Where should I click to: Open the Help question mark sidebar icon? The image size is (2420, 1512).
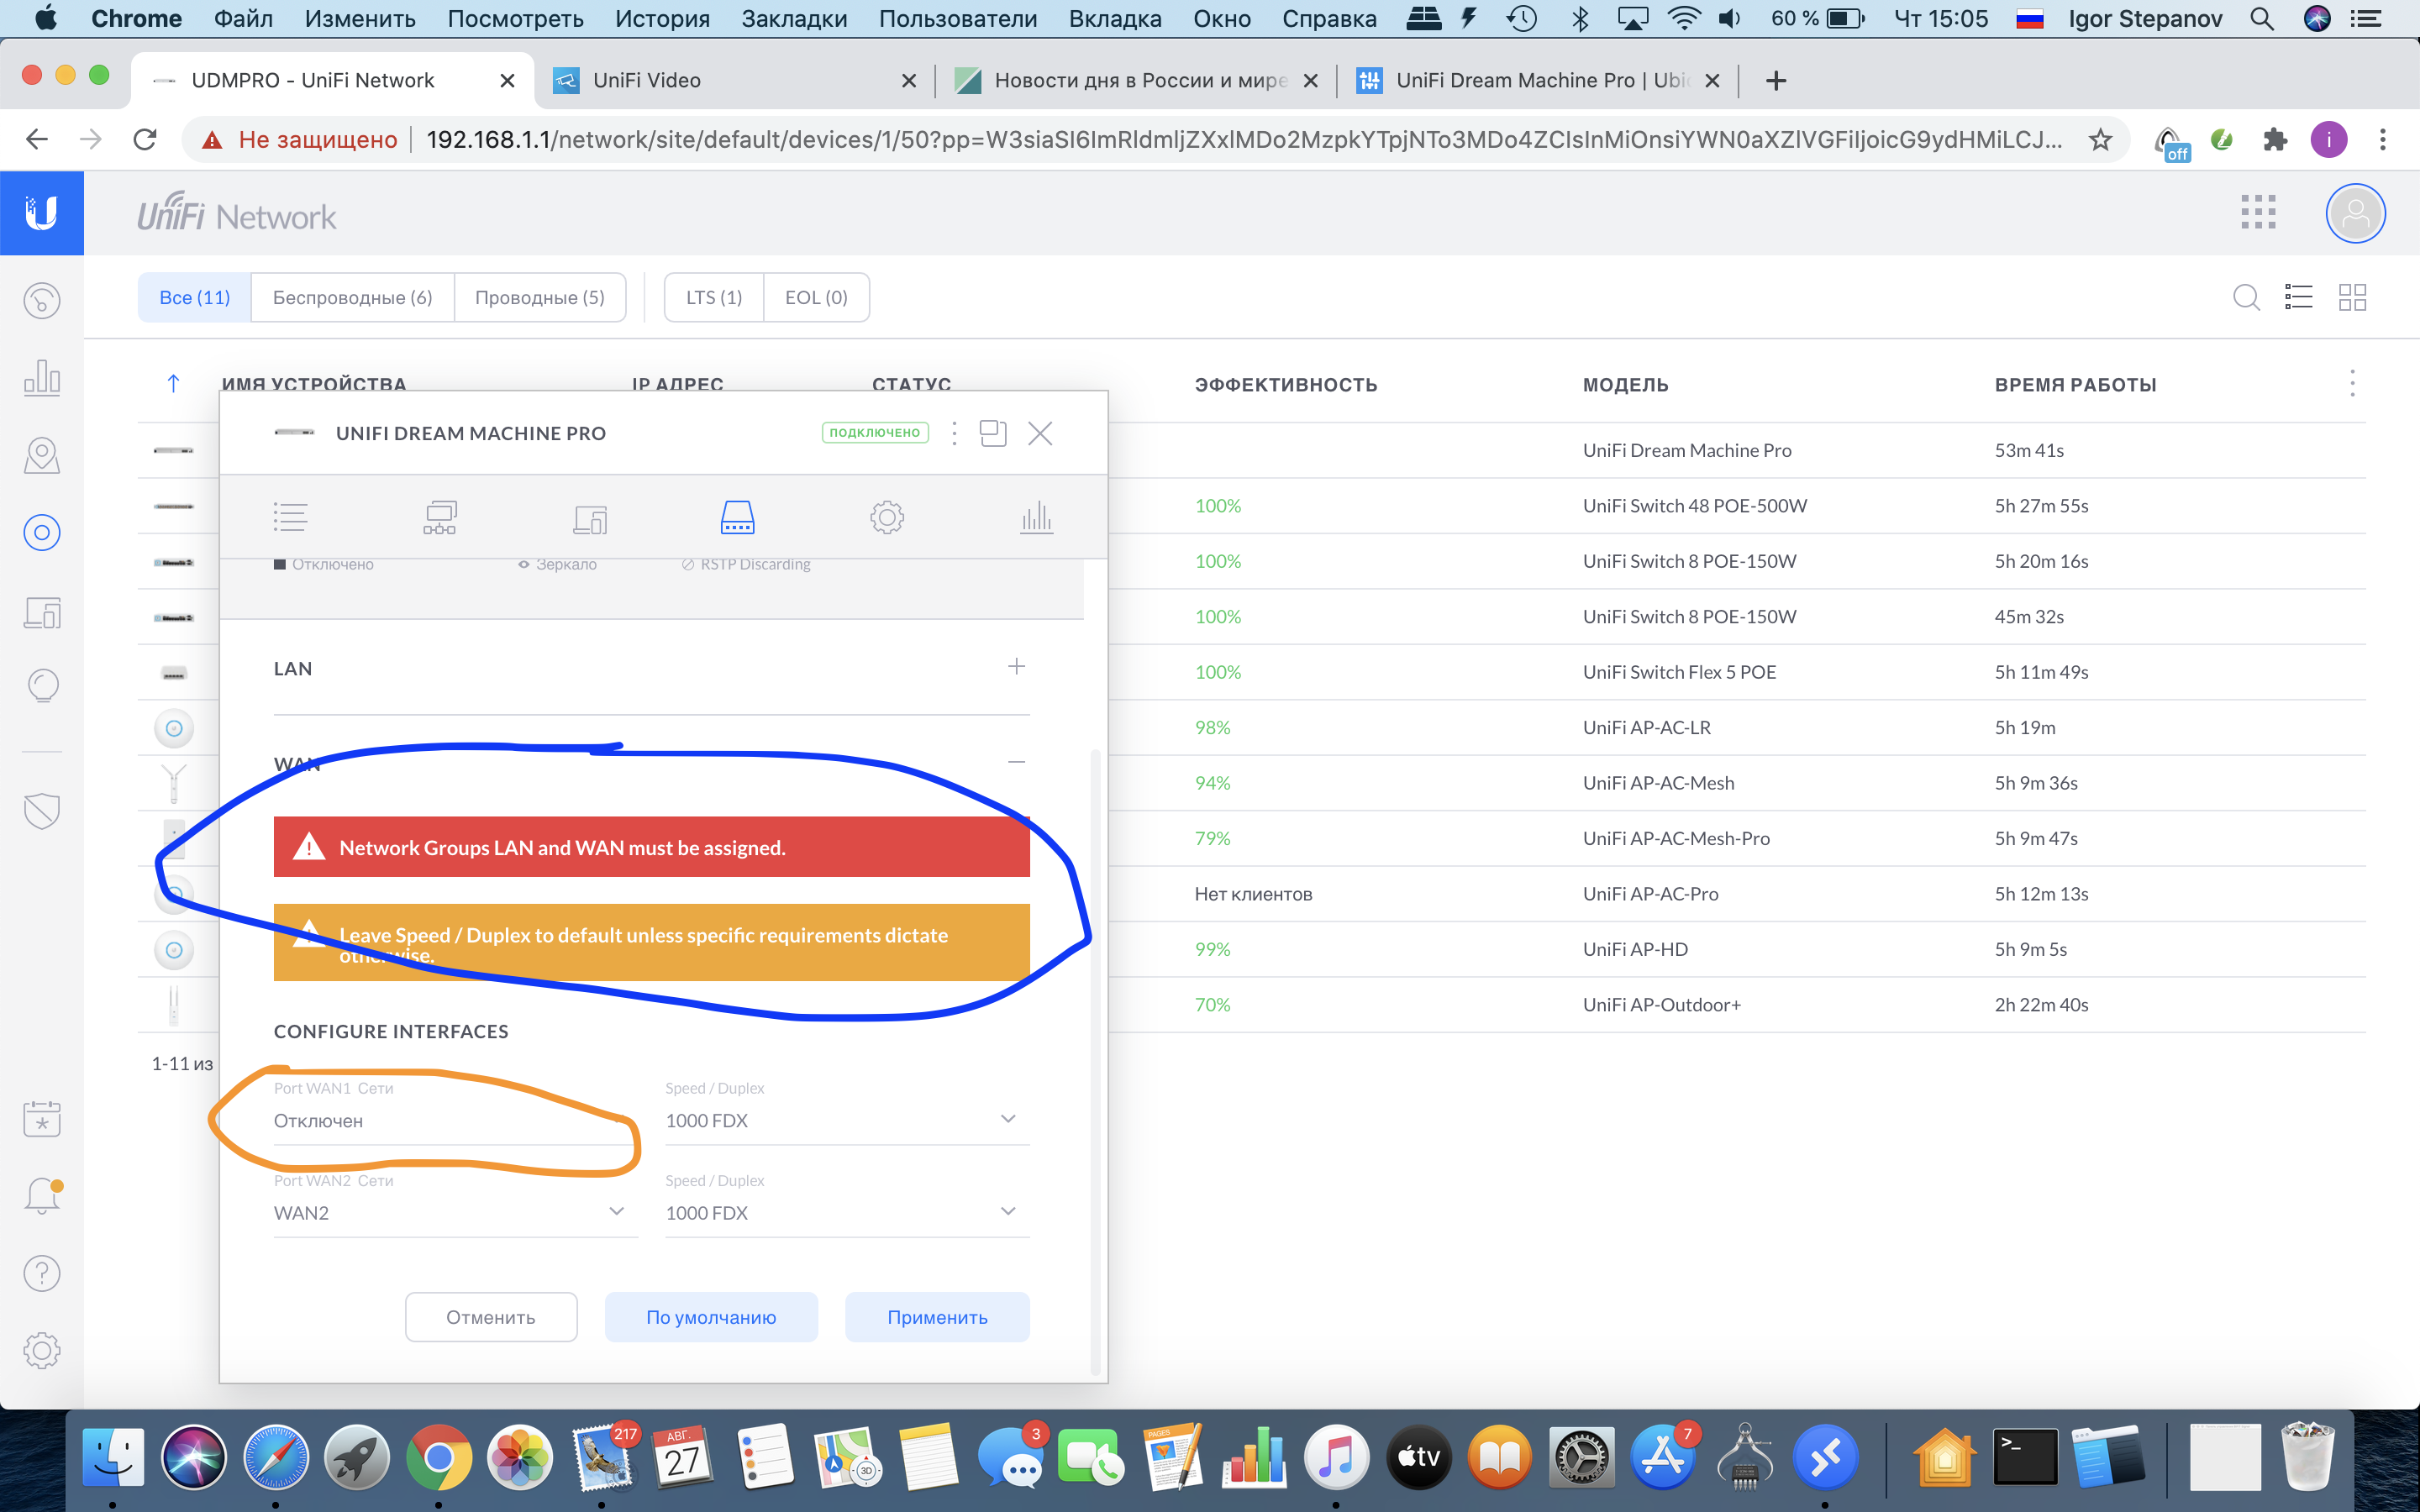pyautogui.click(x=42, y=1273)
